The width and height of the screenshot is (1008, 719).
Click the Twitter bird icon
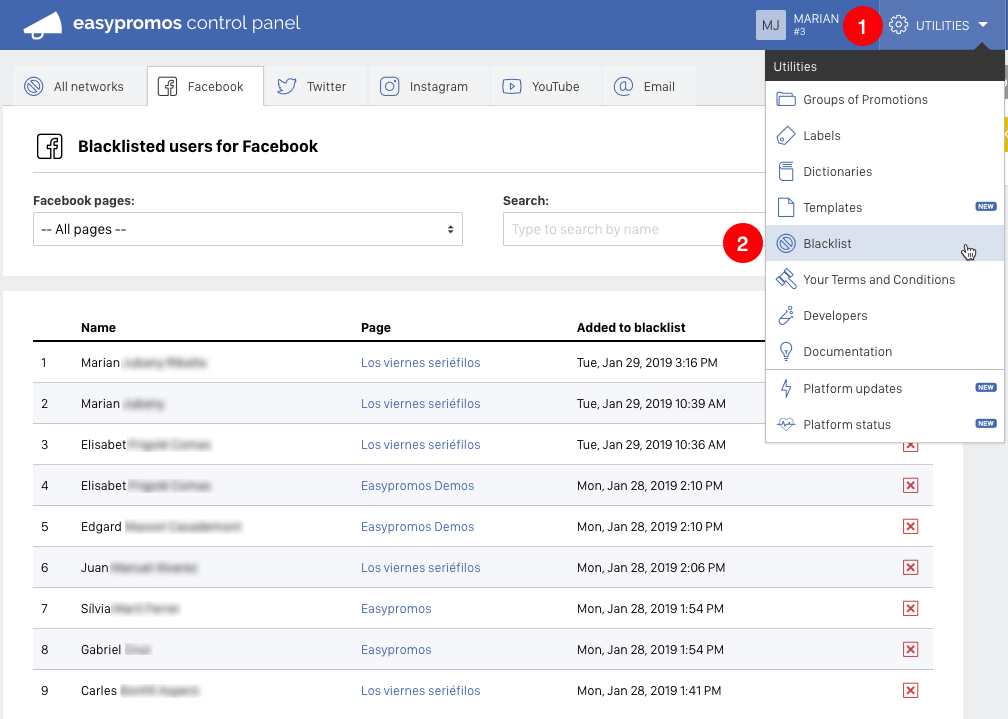pyautogui.click(x=287, y=86)
